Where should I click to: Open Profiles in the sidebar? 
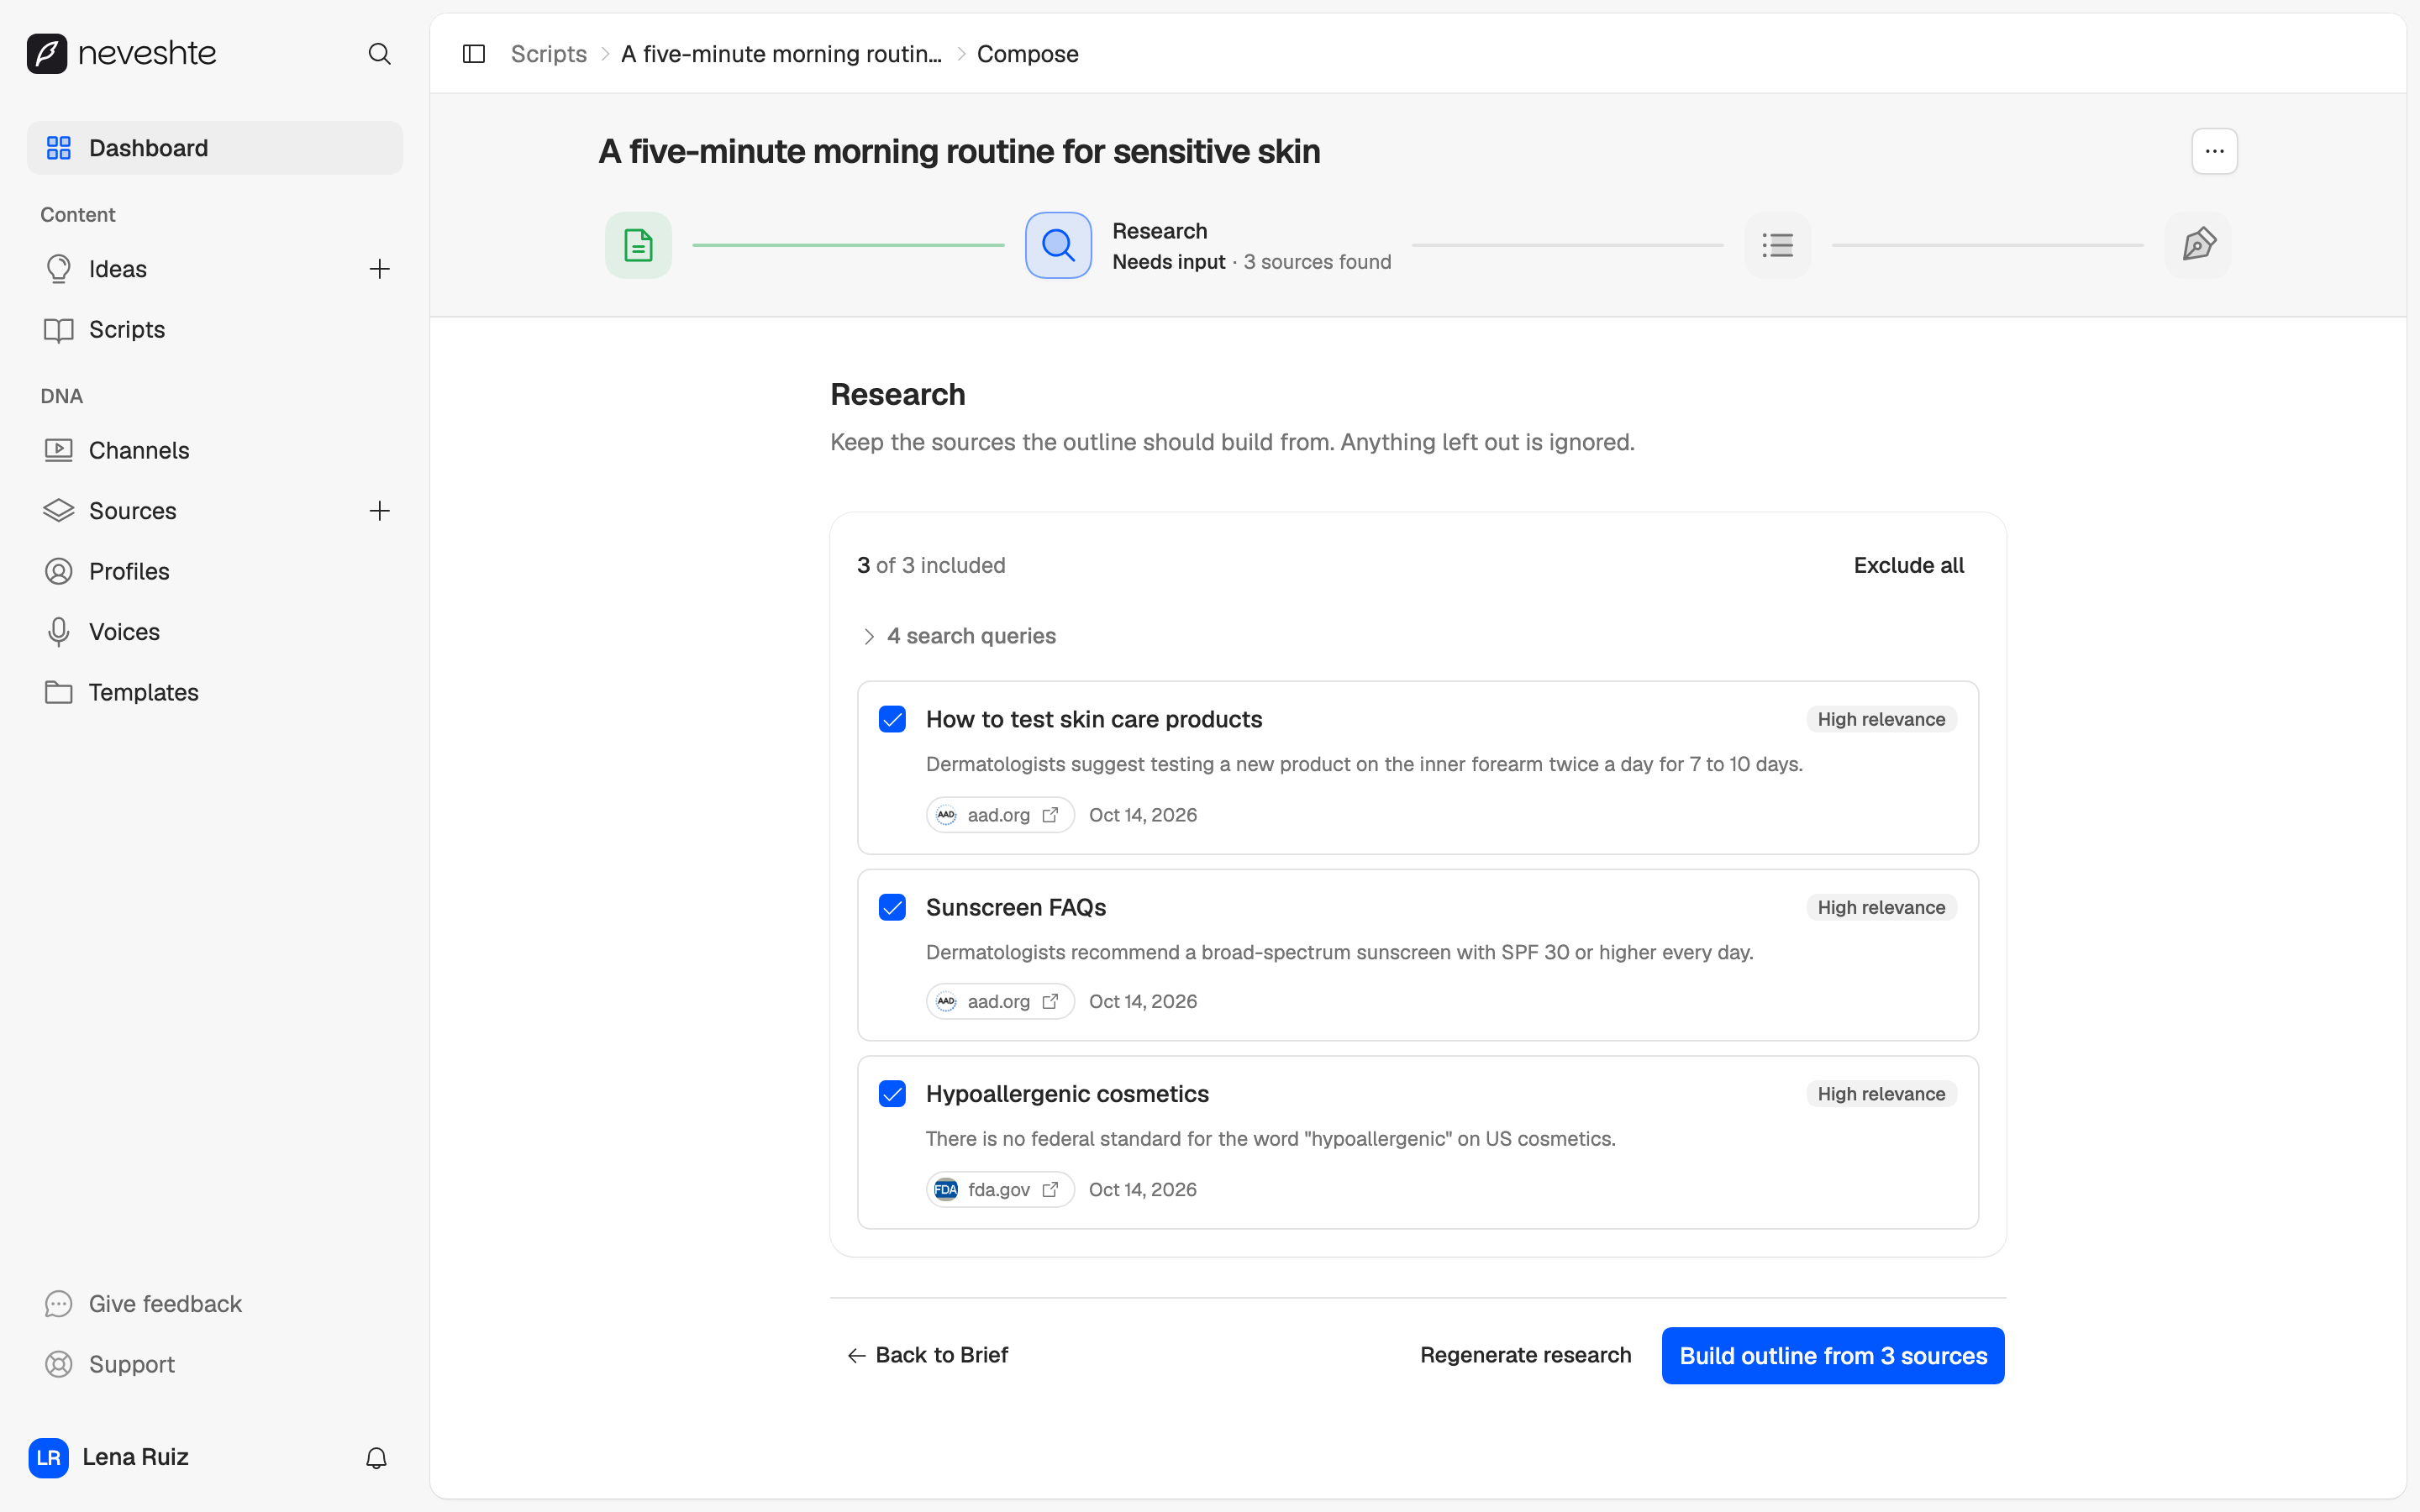(x=215, y=571)
